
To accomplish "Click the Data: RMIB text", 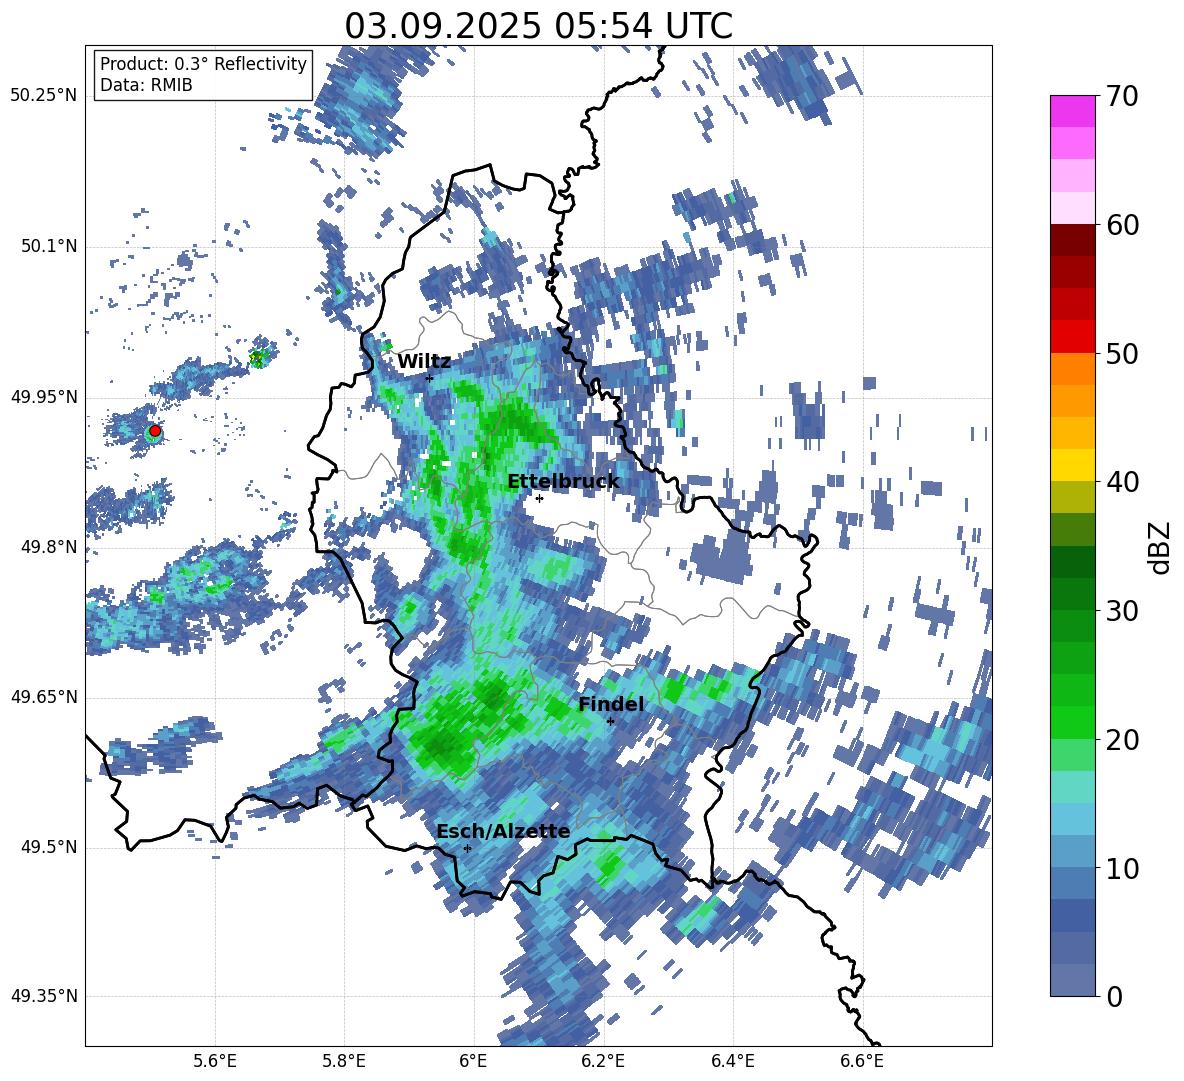I will (146, 85).
